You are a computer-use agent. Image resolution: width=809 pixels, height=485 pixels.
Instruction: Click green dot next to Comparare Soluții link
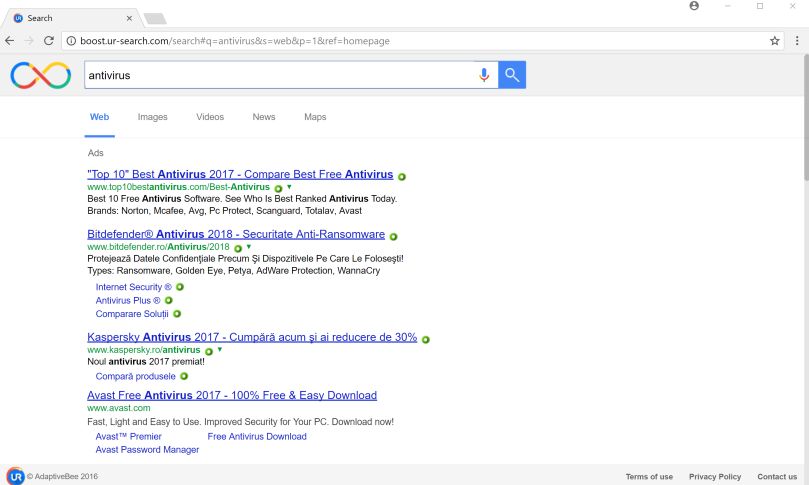tap(177, 314)
